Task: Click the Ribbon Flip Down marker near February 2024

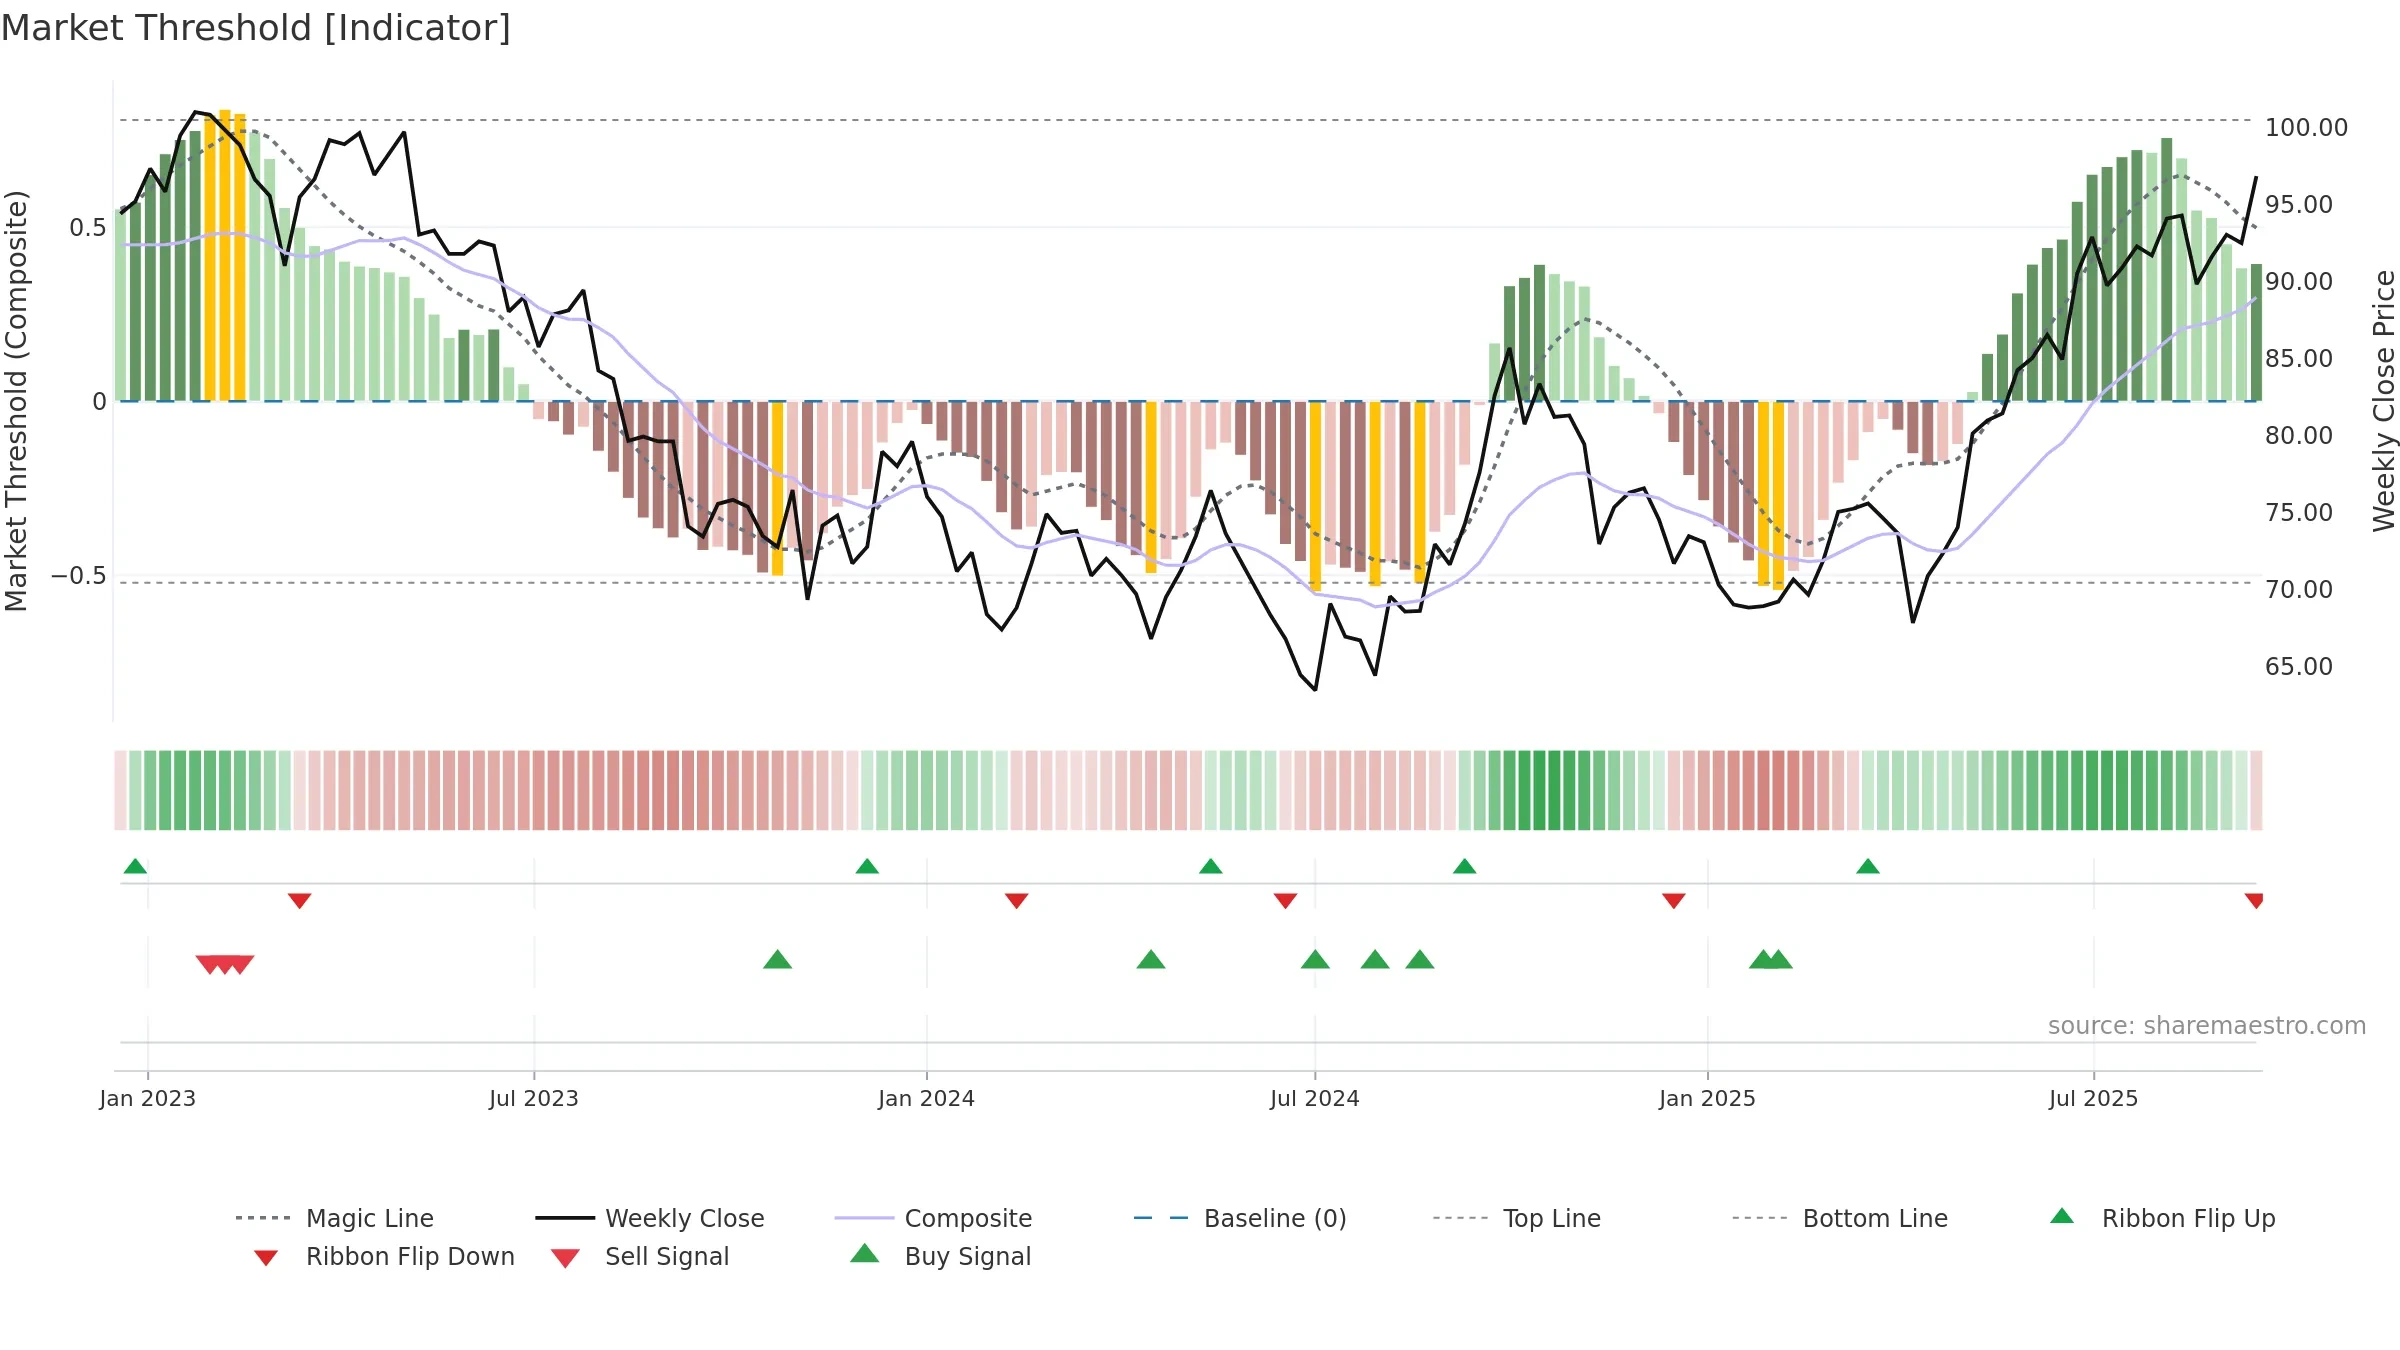Action: click(1017, 901)
